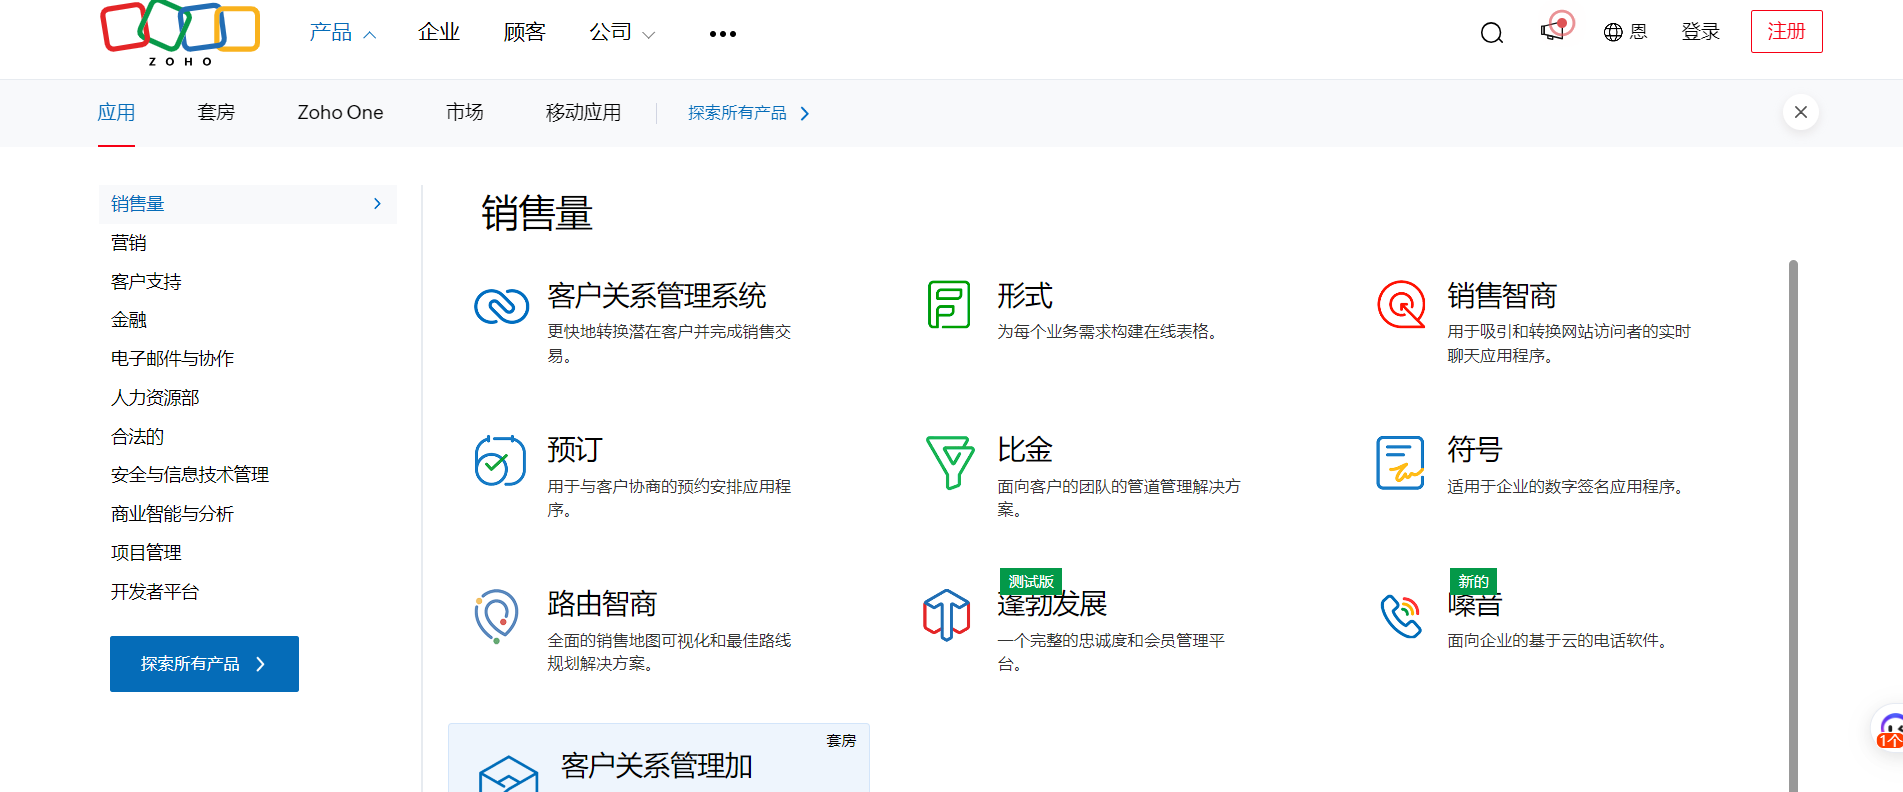This screenshot has height=792, width=1903.
Task: Click the 蓬勃发展 Thrive icon
Action: pyautogui.click(x=947, y=614)
